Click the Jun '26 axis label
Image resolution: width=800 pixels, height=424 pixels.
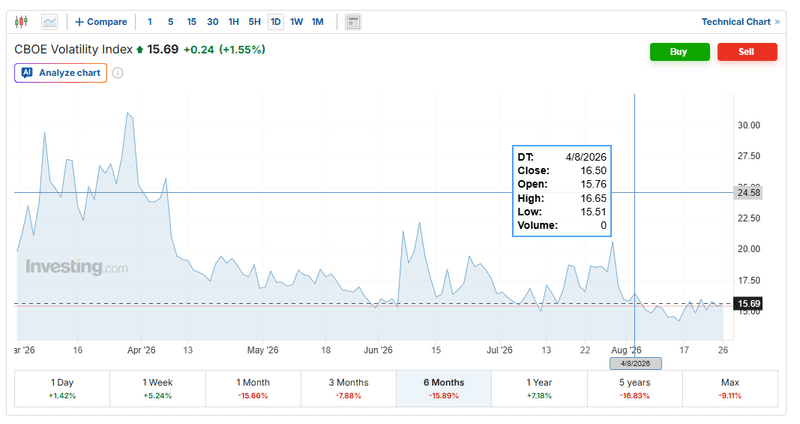378,350
